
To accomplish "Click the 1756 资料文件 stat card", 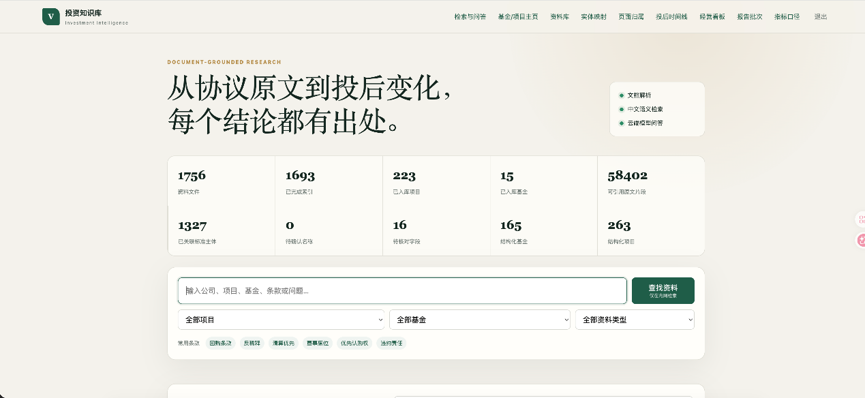I will [x=221, y=182].
